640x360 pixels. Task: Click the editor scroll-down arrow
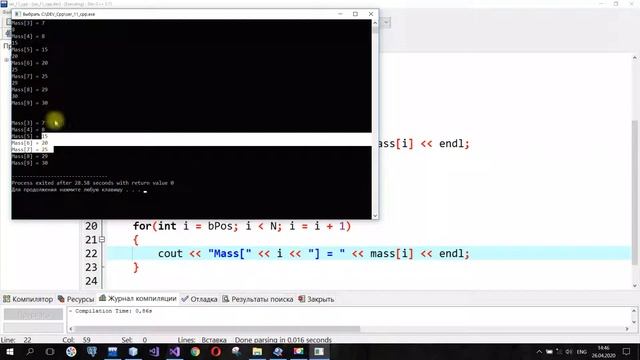click(635, 285)
